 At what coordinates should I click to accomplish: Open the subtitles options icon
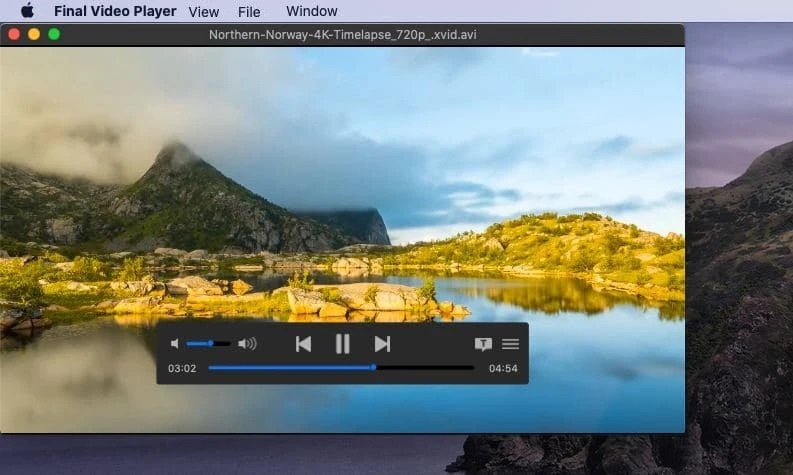[483, 344]
